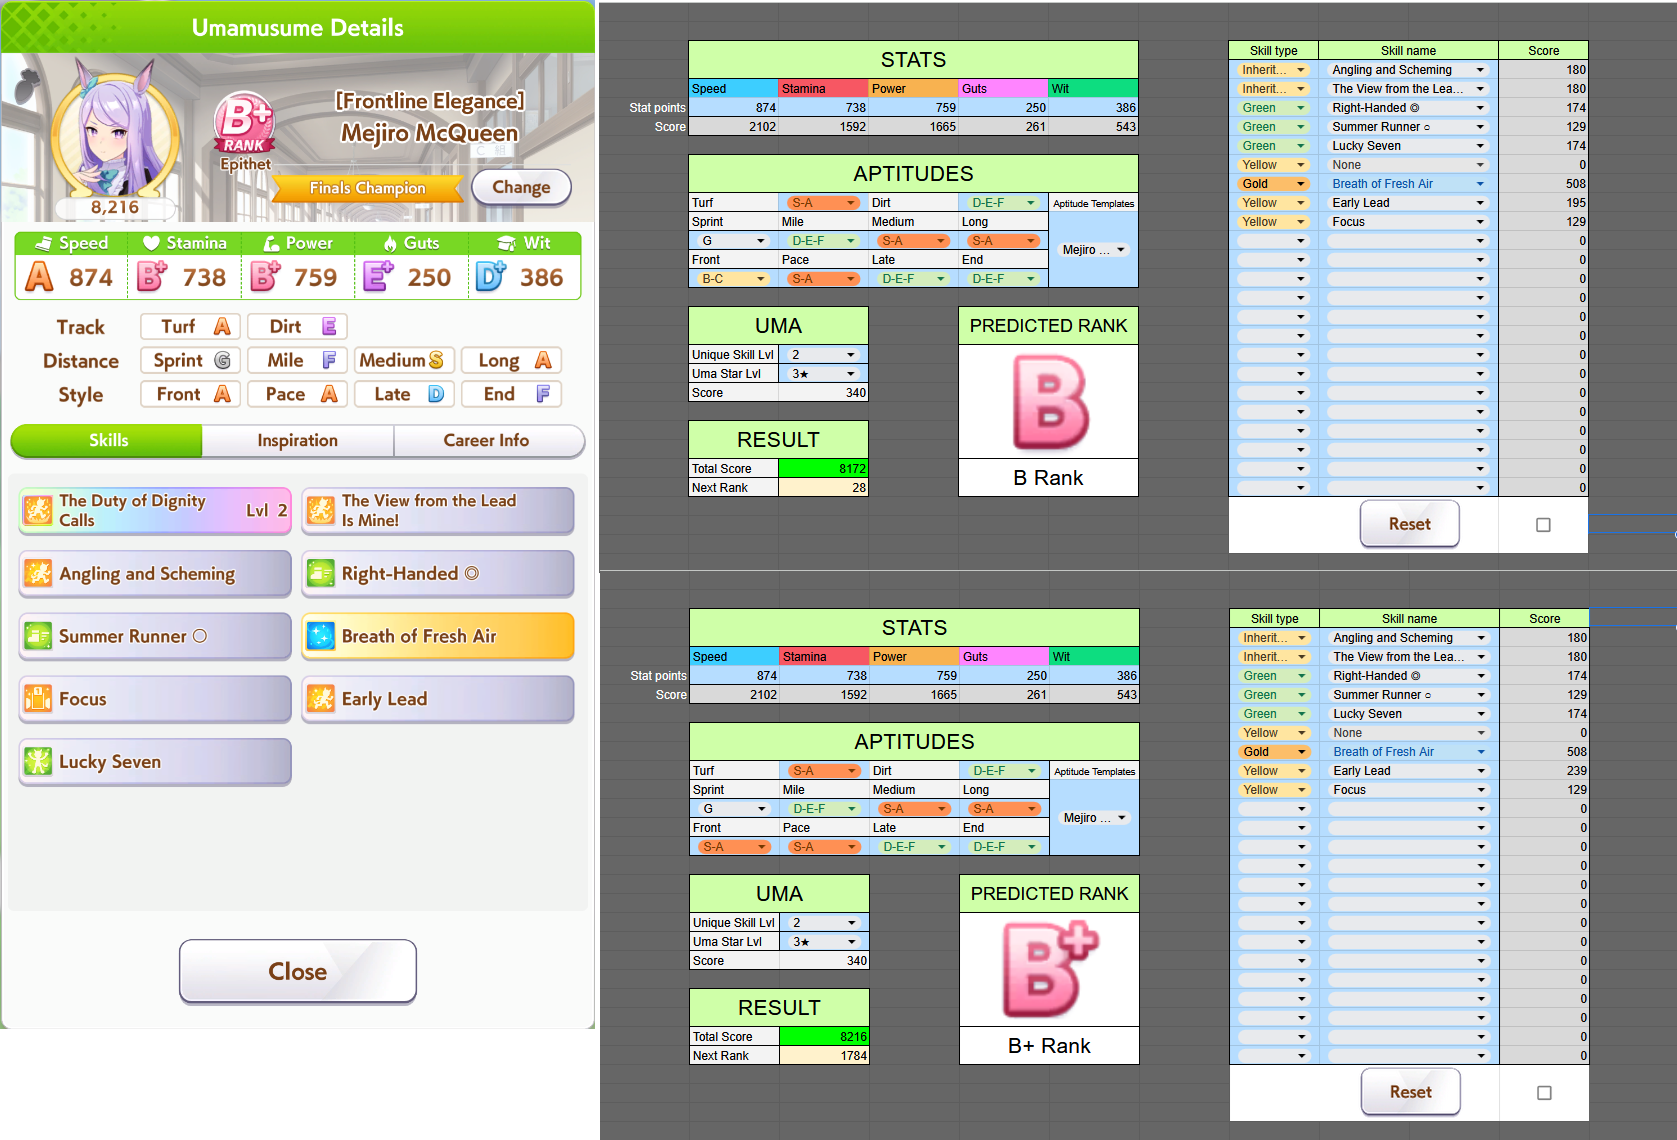Screen dimensions: 1677x1140
Task: Open the Career Info tab
Action: pos(488,441)
